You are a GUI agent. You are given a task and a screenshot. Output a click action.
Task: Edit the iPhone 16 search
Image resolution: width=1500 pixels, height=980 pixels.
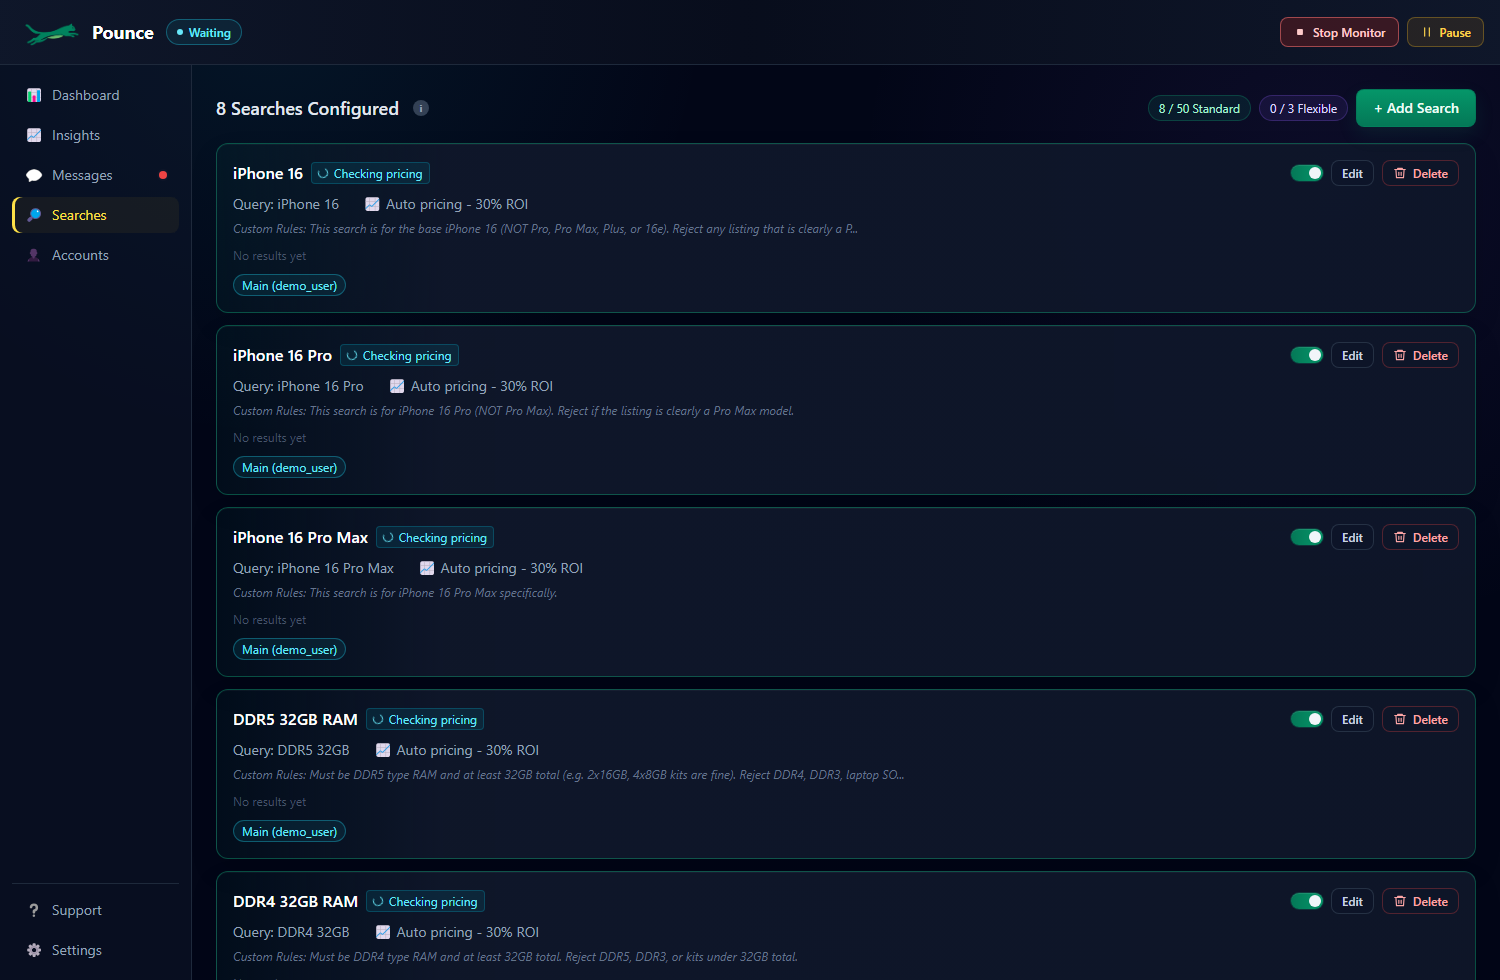[1352, 173]
